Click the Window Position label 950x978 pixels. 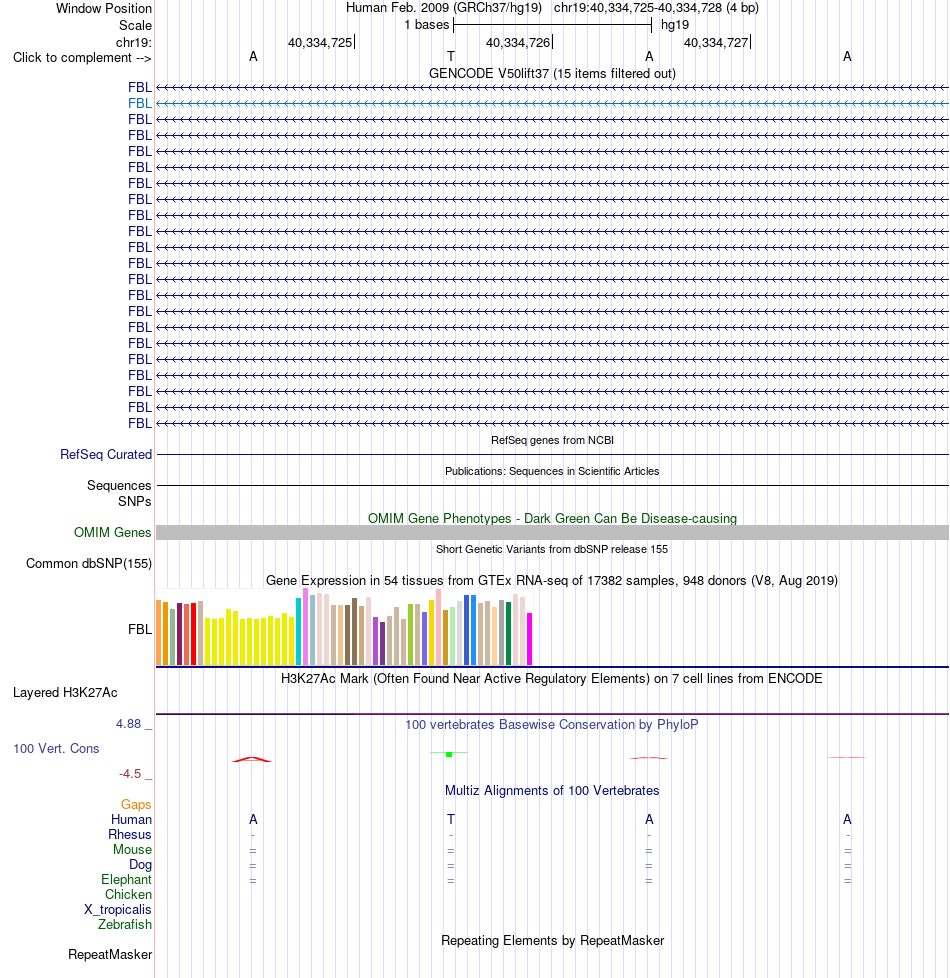tap(104, 8)
